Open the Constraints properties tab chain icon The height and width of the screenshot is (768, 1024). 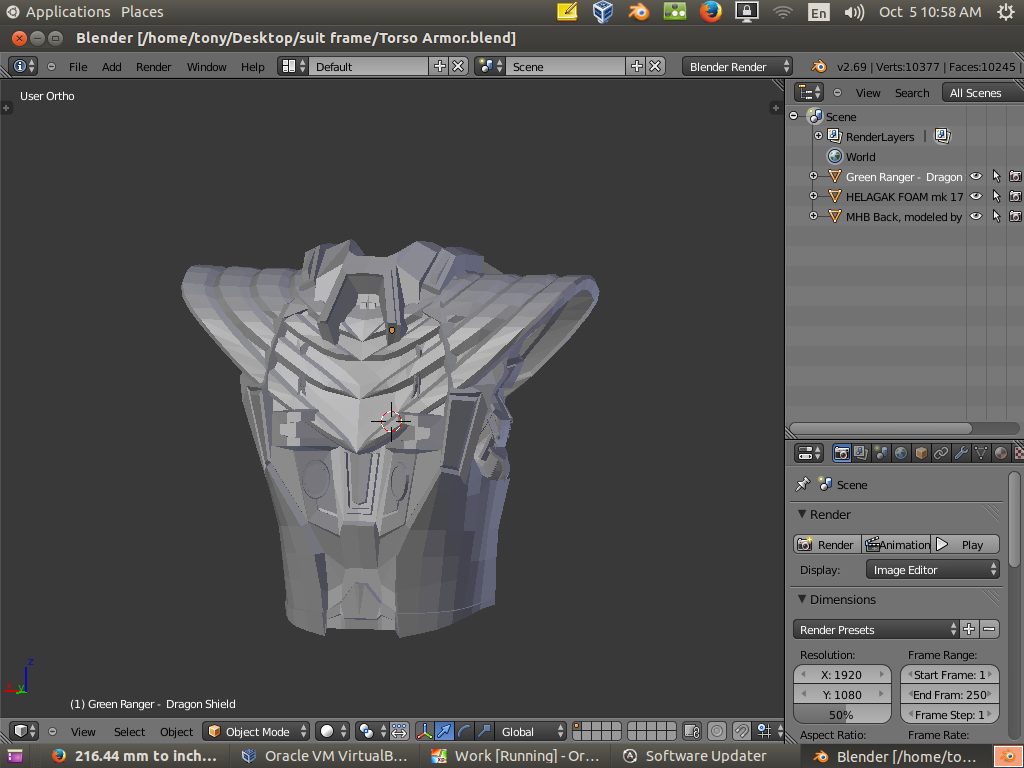pyautogui.click(x=940, y=453)
